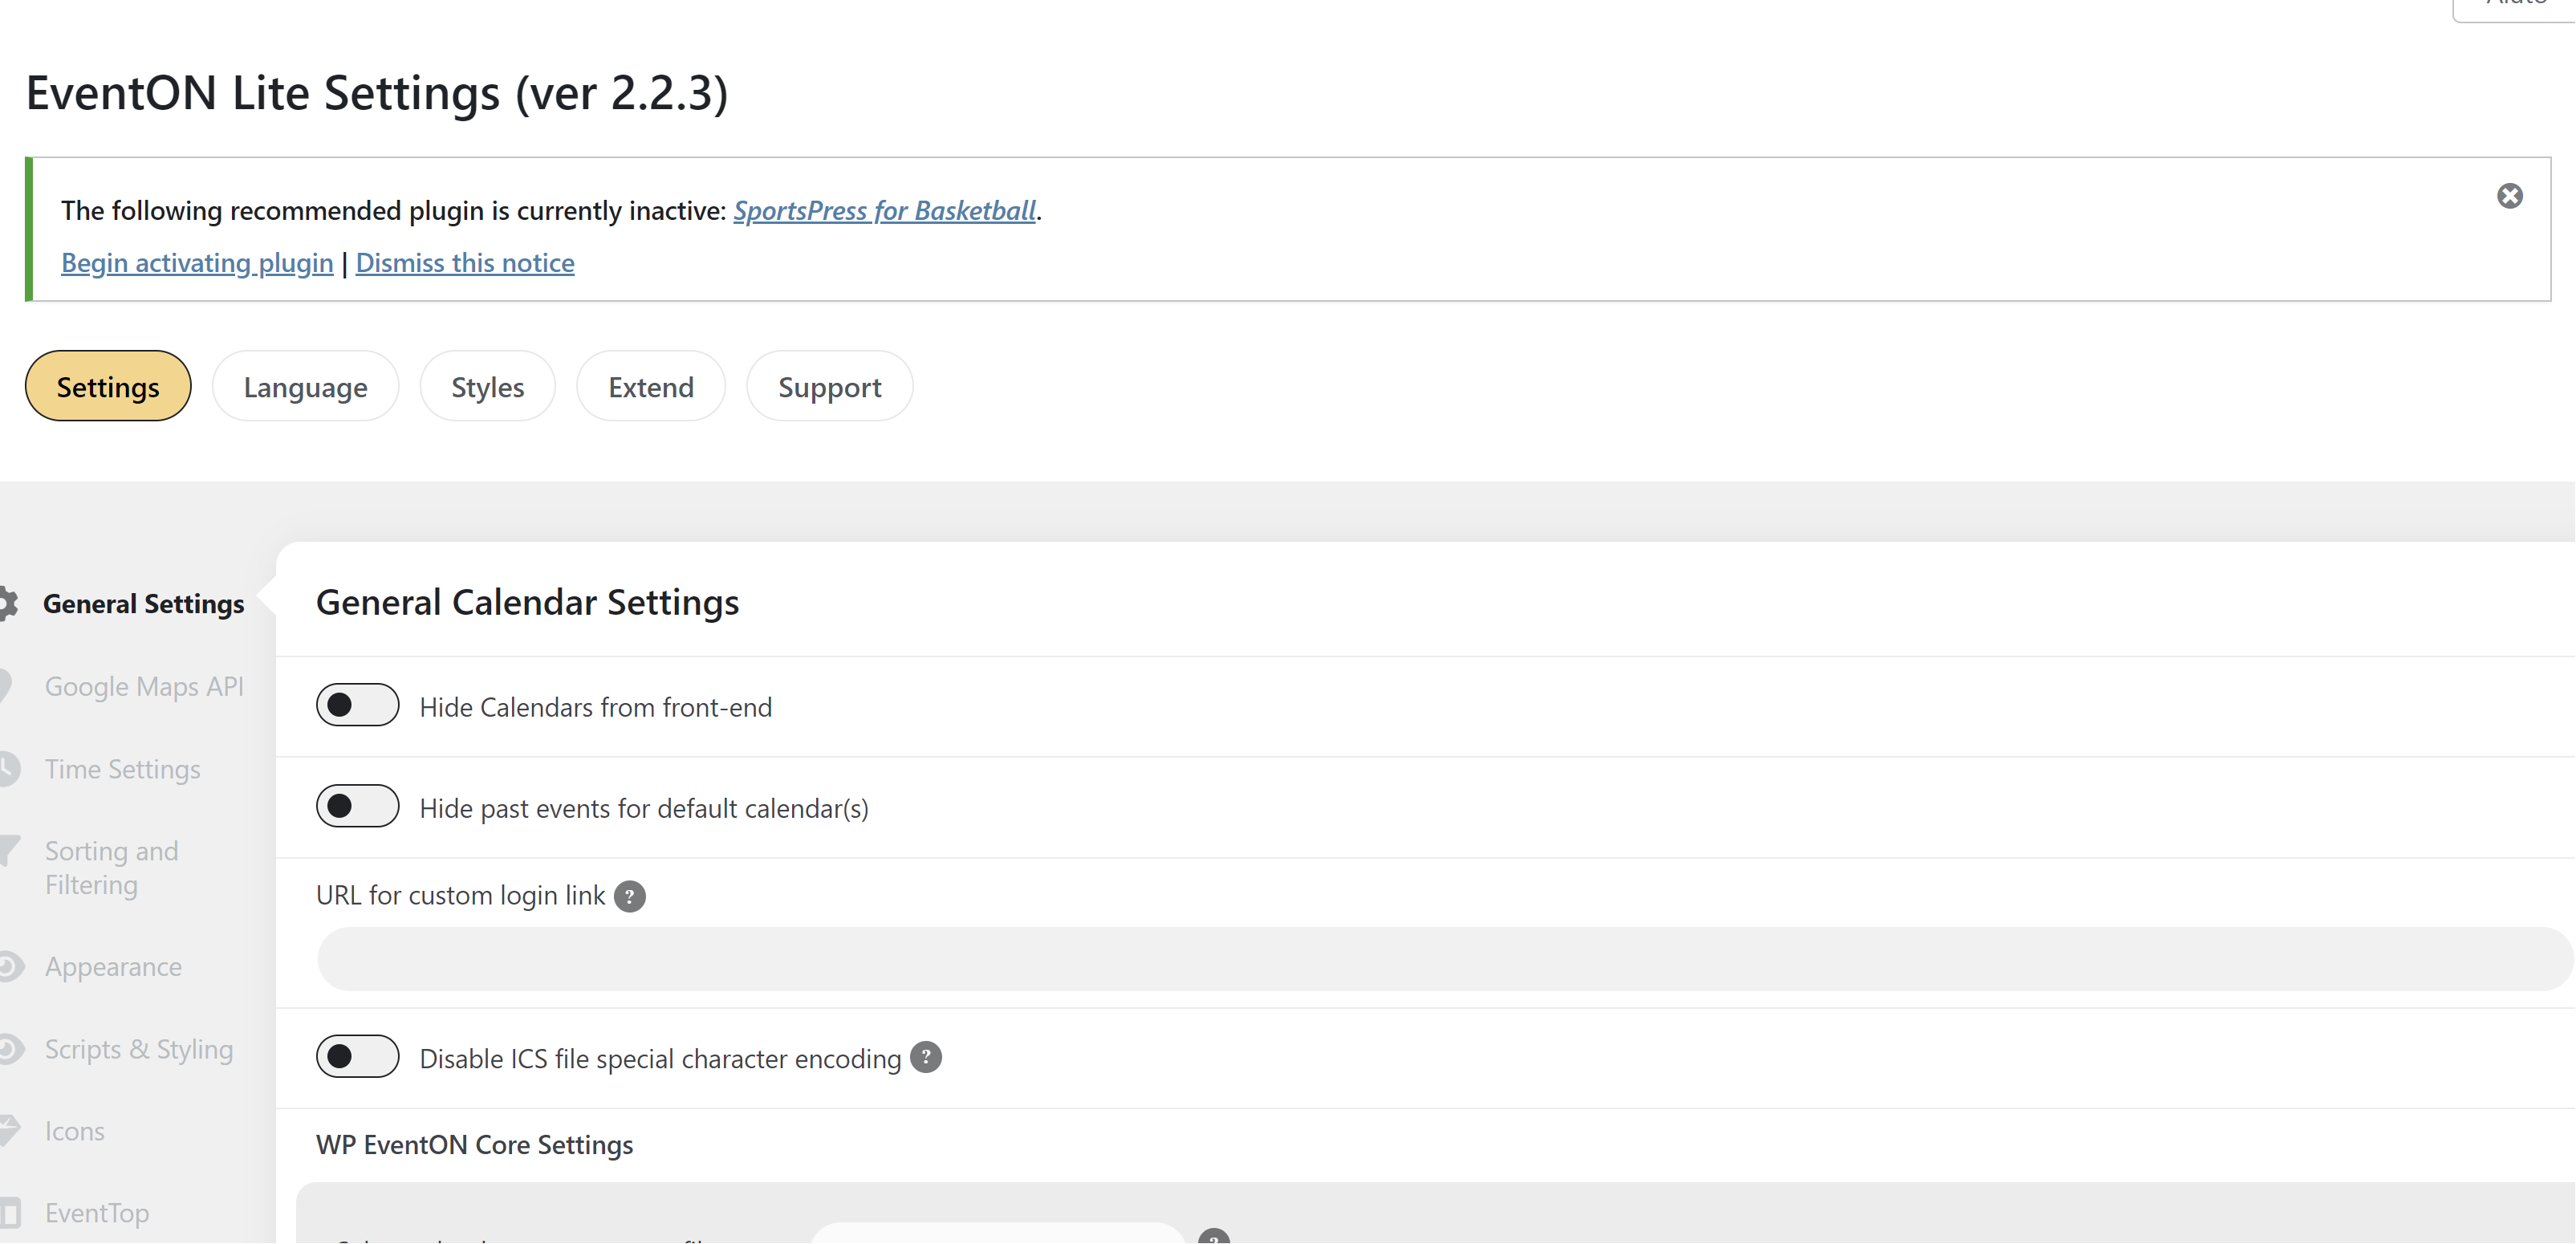Open the SportsPress for Basketball link

point(884,211)
